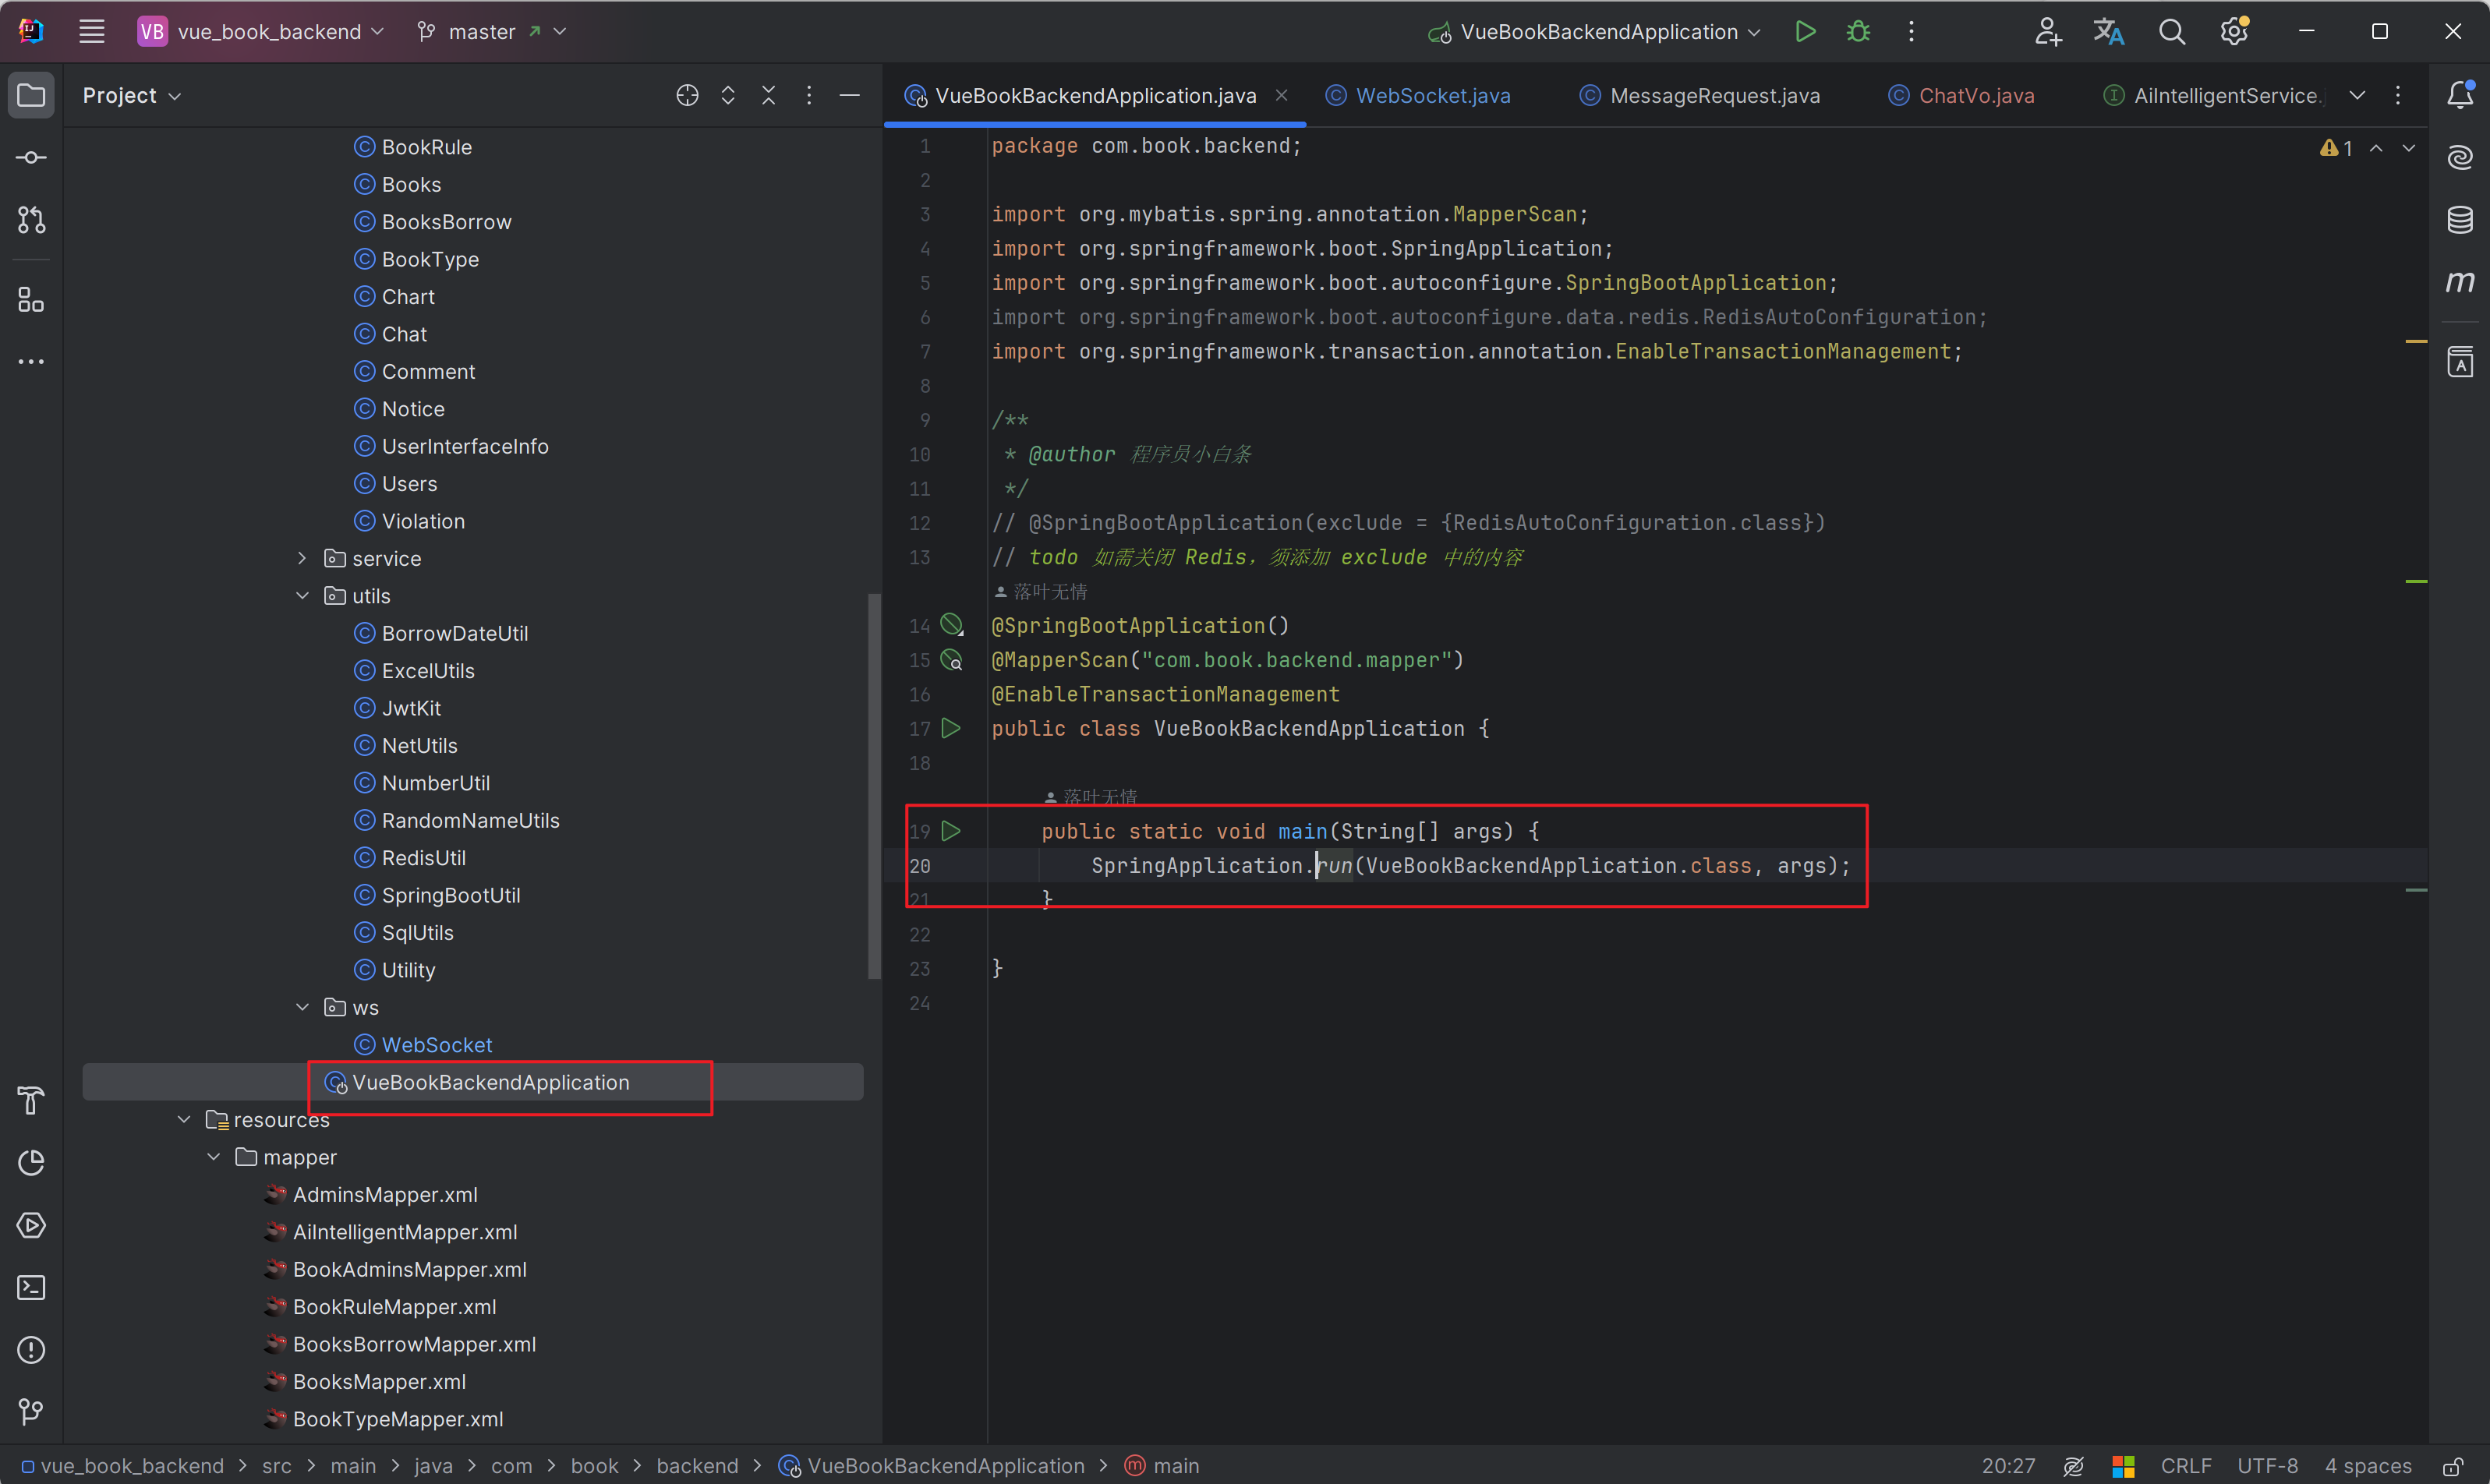Start debugging with the bug icon
This screenshot has width=2490, height=1484.
pyautogui.click(x=1858, y=31)
